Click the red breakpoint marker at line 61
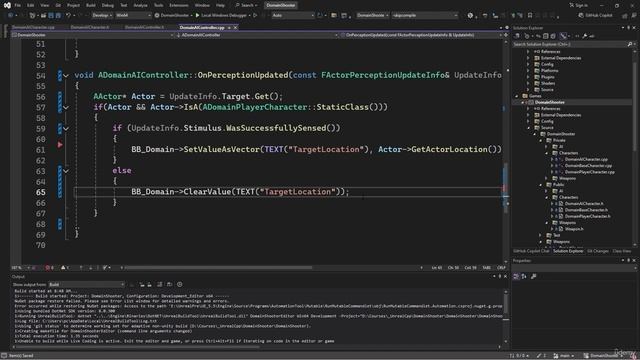The height and width of the screenshot is (360, 640). 60,145
